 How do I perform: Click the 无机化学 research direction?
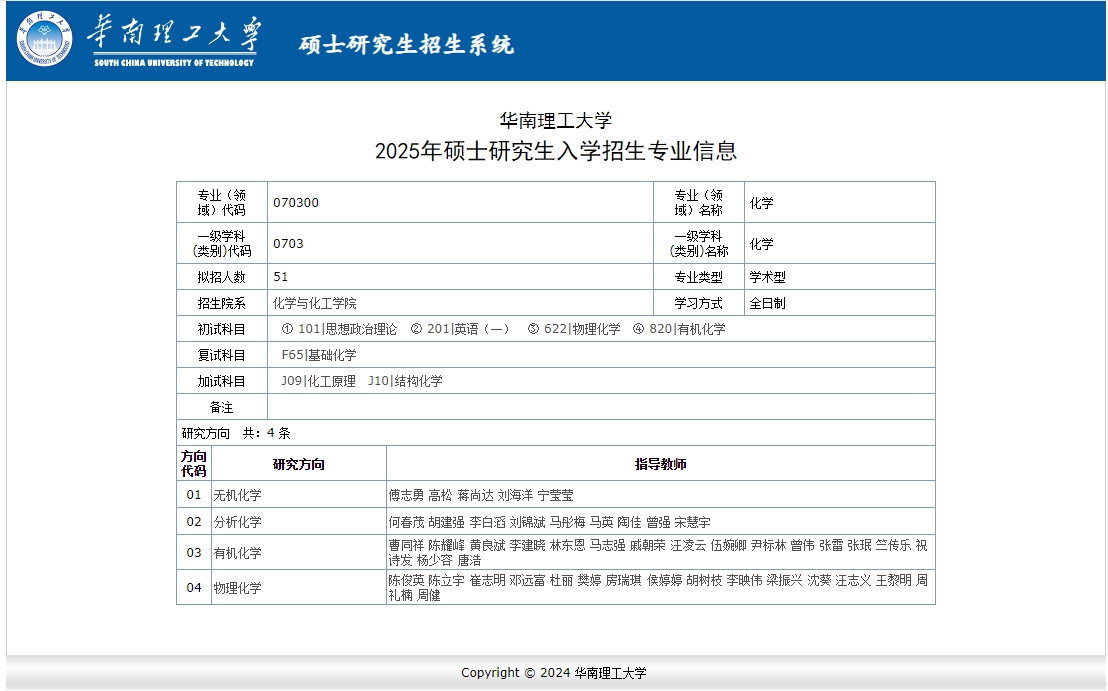(x=237, y=495)
